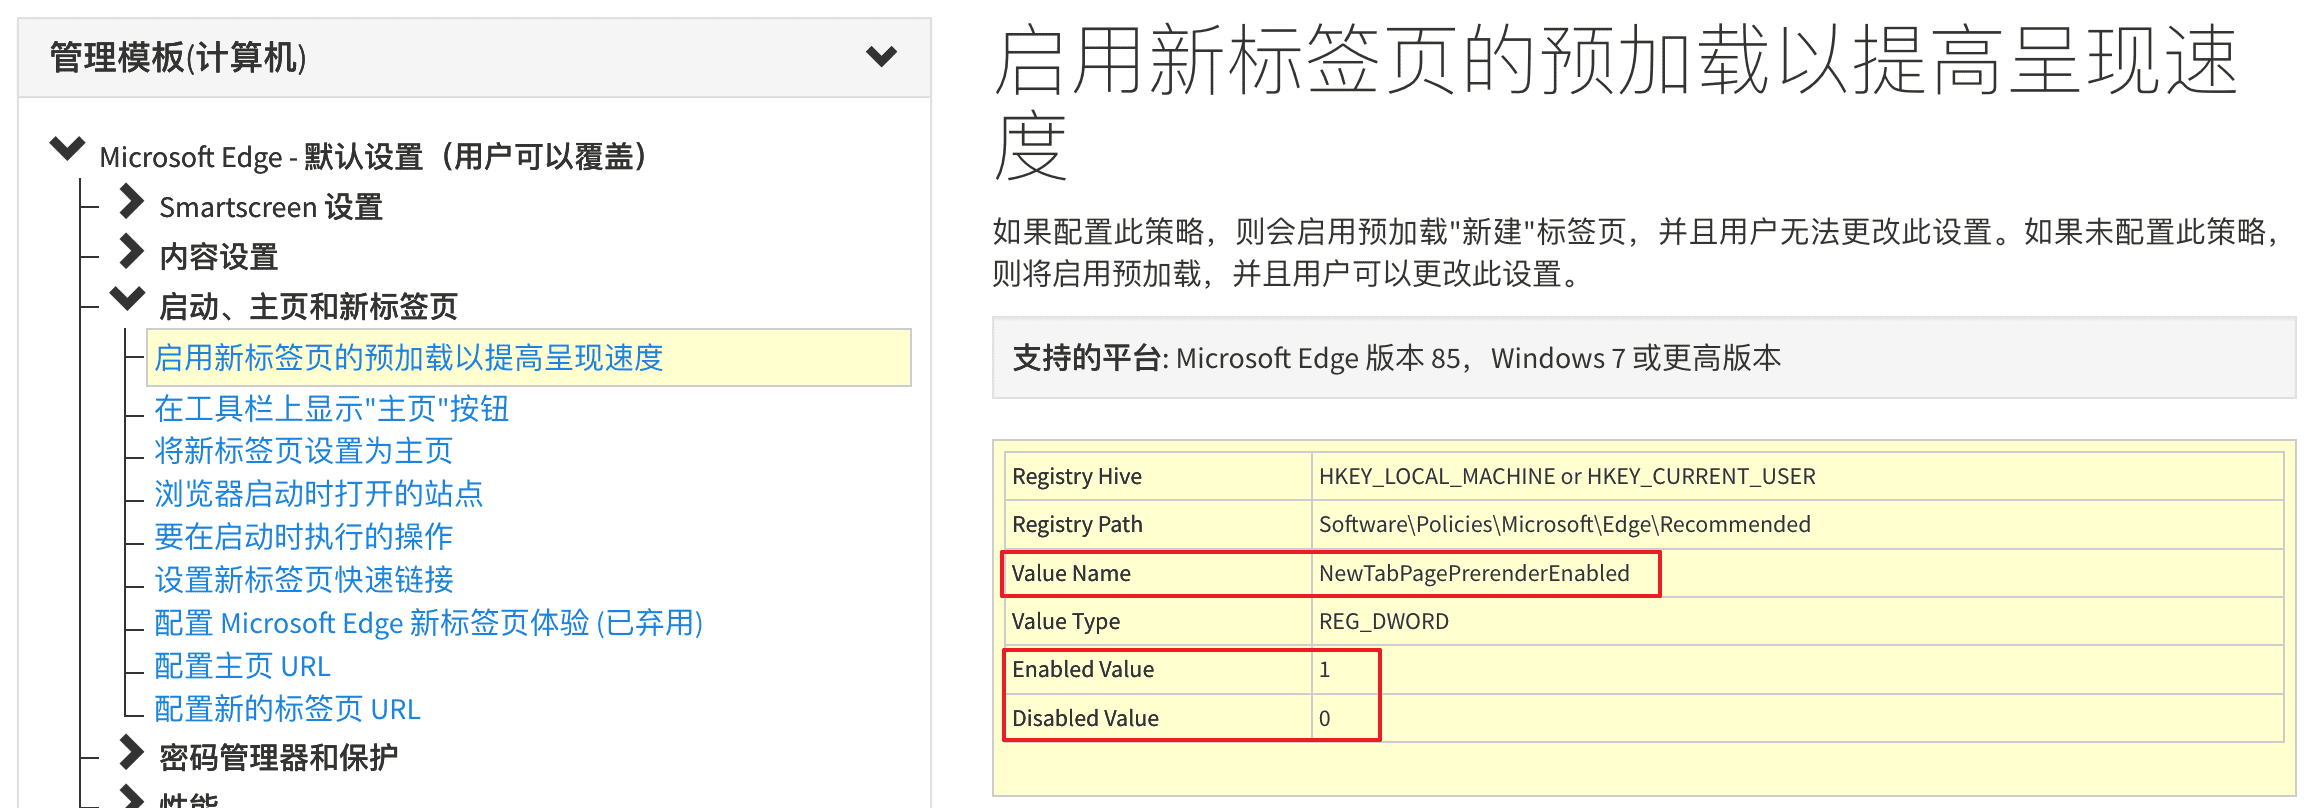Open 配置 Microsoft Edge 新标签页体验 (已弃用)

[x=429, y=623]
